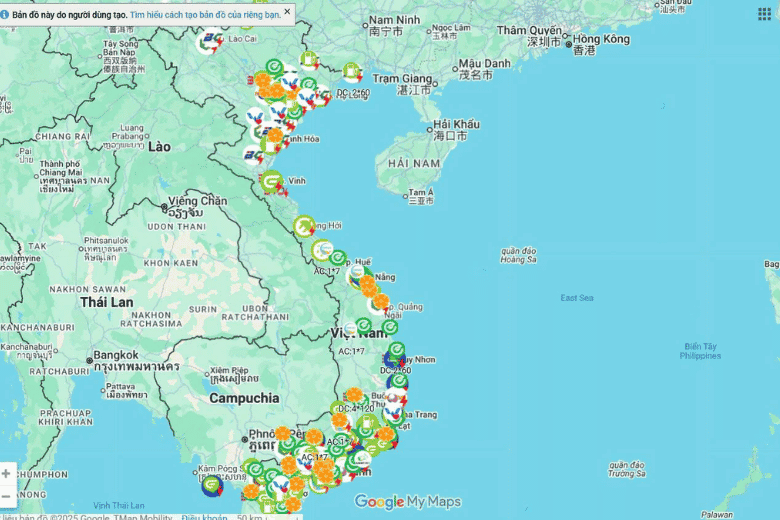Select the green marker beside Quảng Ngãi label
780x520 pixels.
click(390, 327)
